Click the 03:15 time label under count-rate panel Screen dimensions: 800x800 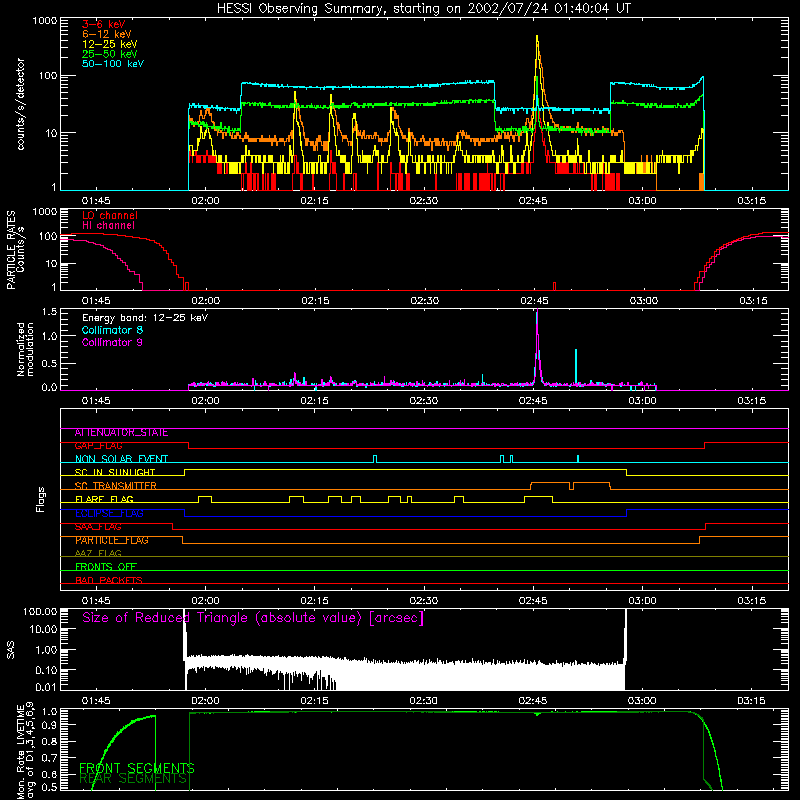point(752,201)
